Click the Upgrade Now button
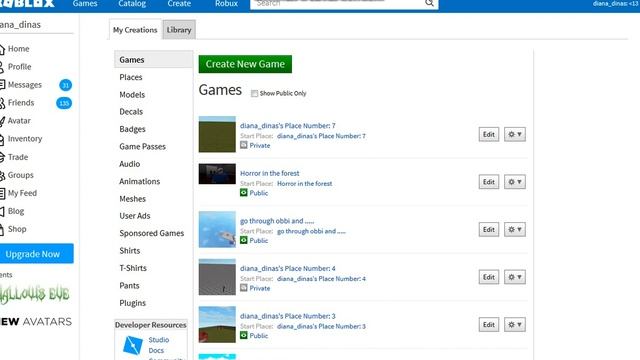 (36, 254)
